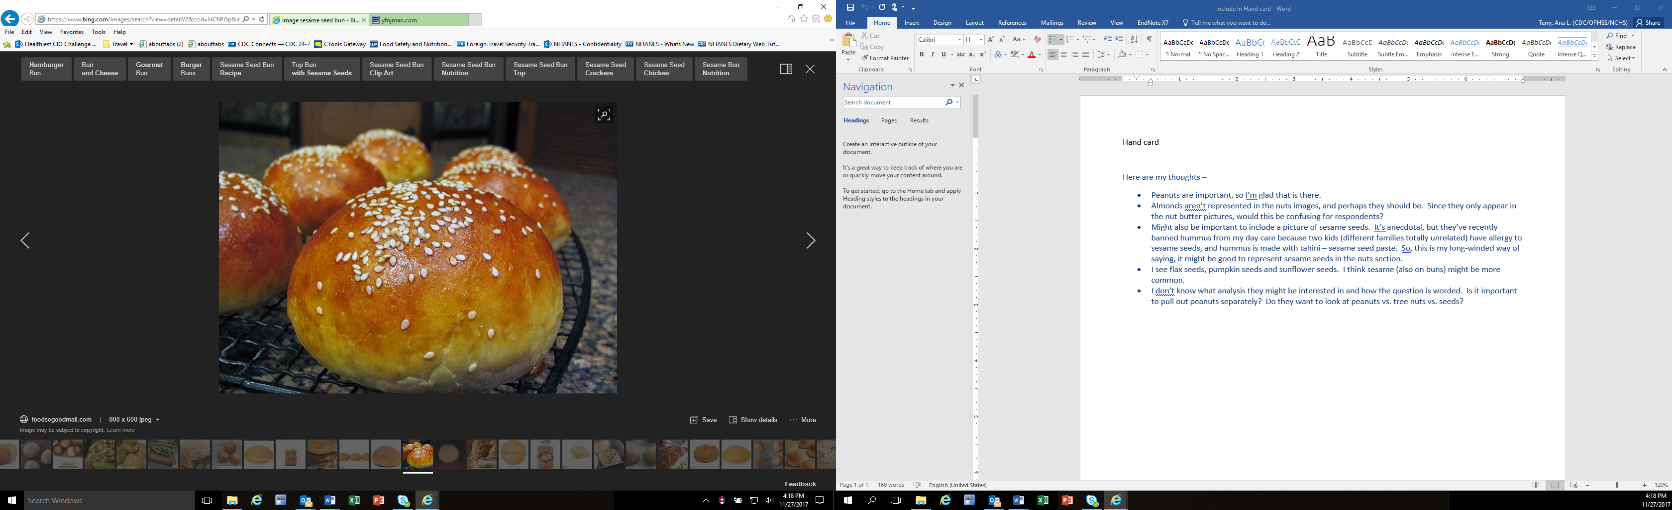Click the Refresh icon in the address bar

261,19
